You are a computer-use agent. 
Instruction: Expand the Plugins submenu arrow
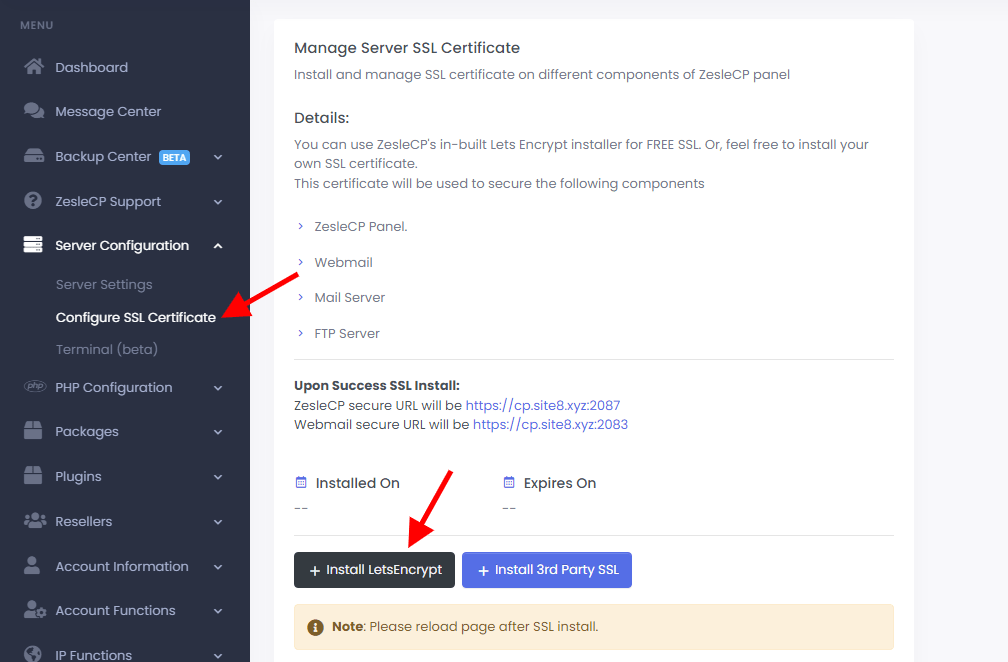(x=218, y=477)
